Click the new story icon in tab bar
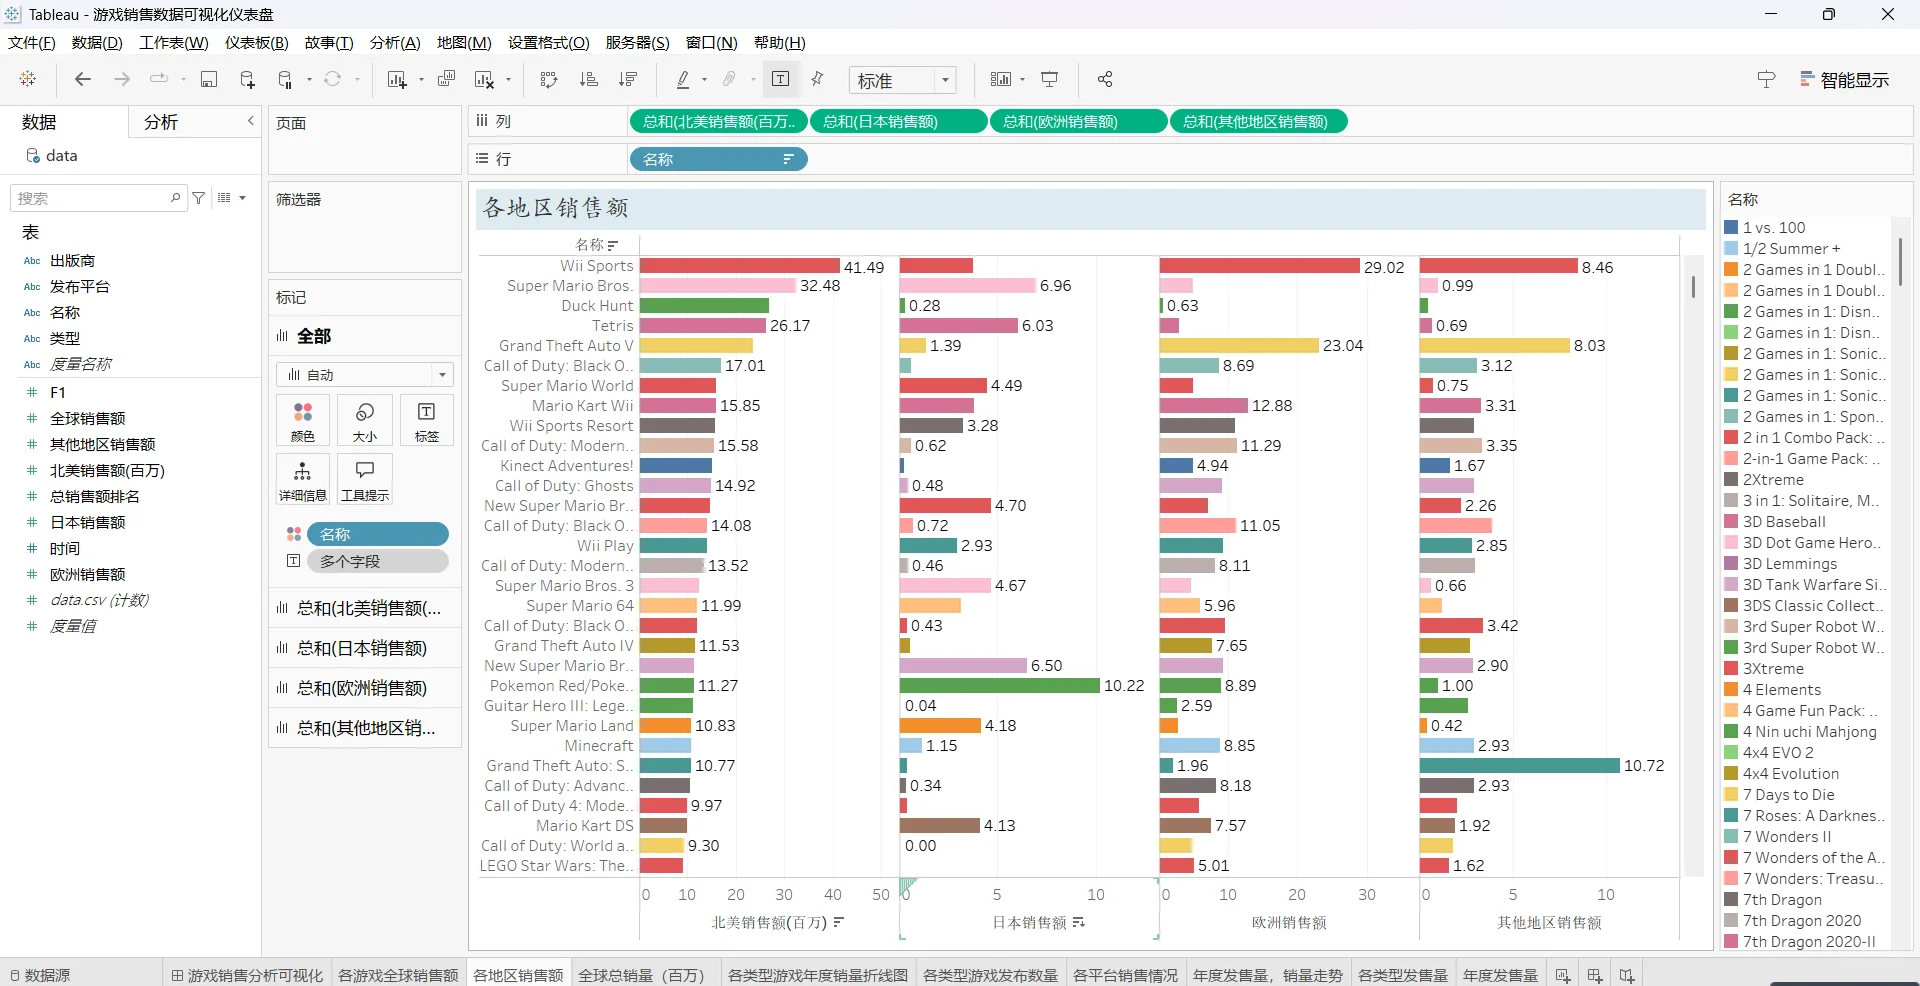 pyautogui.click(x=1627, y=975)
